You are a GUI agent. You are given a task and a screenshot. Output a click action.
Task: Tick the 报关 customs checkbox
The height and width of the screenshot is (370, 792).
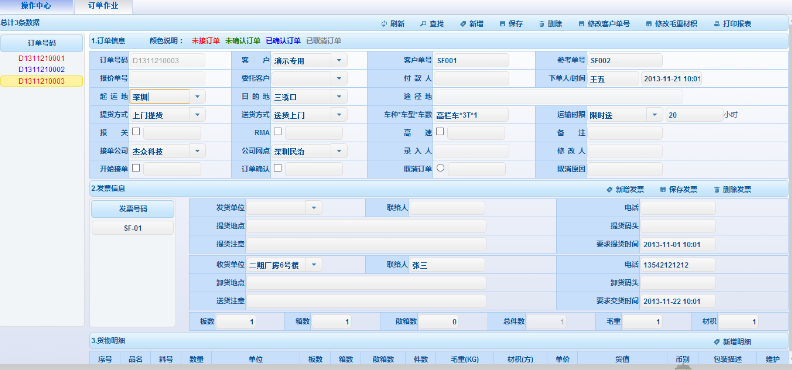[136, 131]
